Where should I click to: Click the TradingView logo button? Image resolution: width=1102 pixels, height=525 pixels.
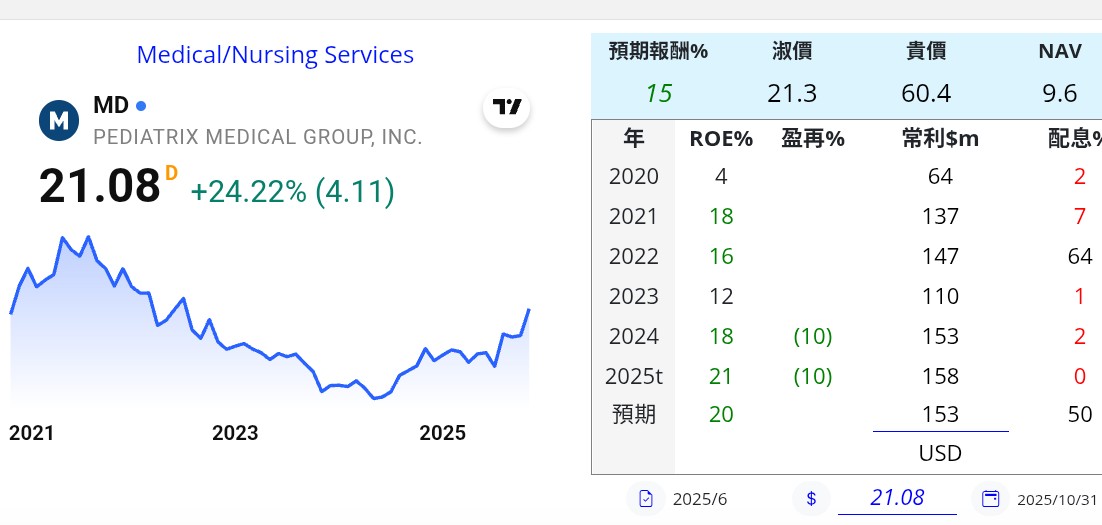pos(507,108)
